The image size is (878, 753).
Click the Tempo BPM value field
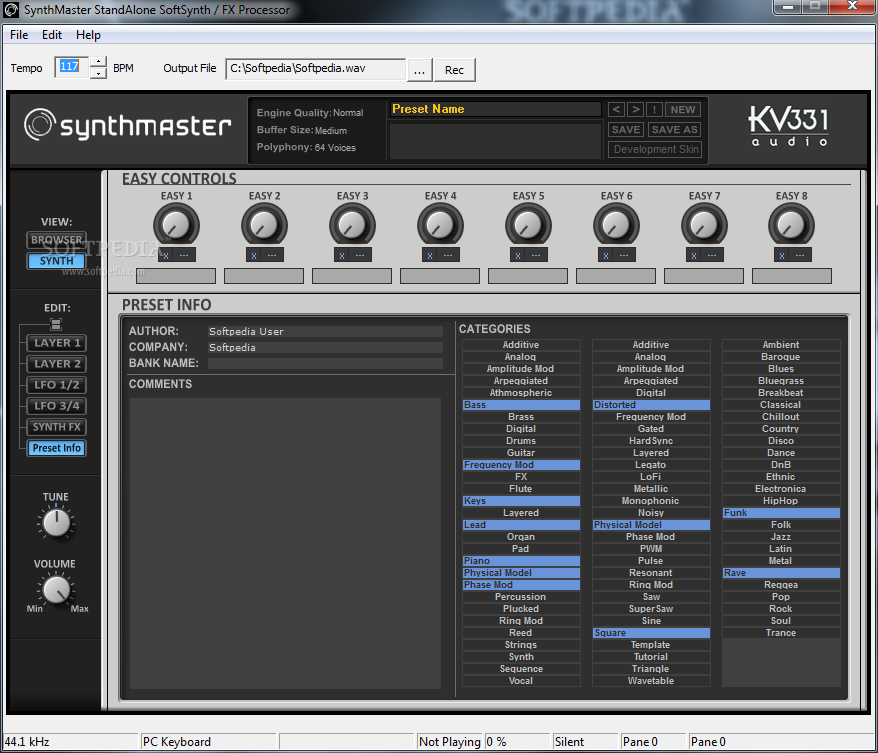pyautogui.click(x=72, y=67)
